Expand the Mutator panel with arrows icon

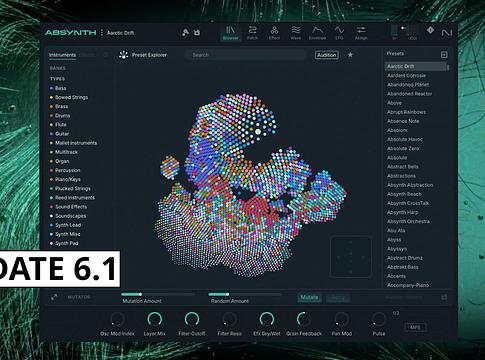click(54, 297)
